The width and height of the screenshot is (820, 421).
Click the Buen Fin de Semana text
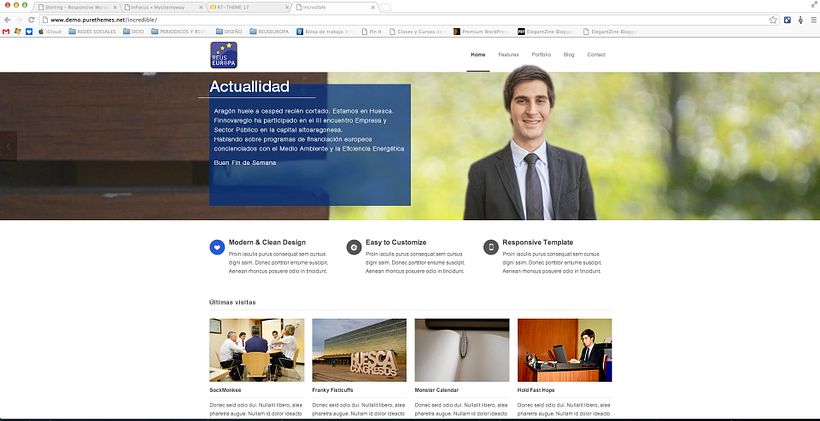tap(245, 163)
